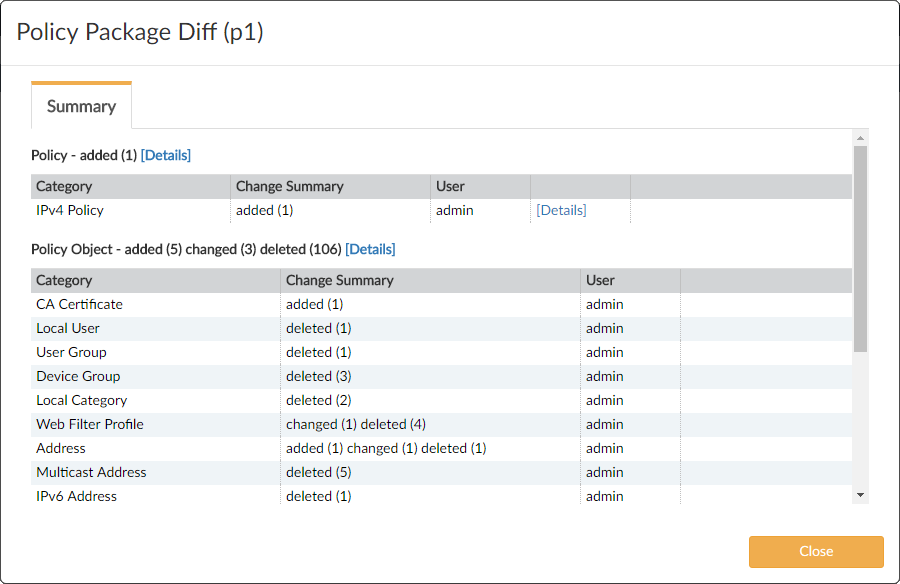Open Details link beside Policy Object heading
The width and height of the screenshot is (900, 584).
coord(370,249)
